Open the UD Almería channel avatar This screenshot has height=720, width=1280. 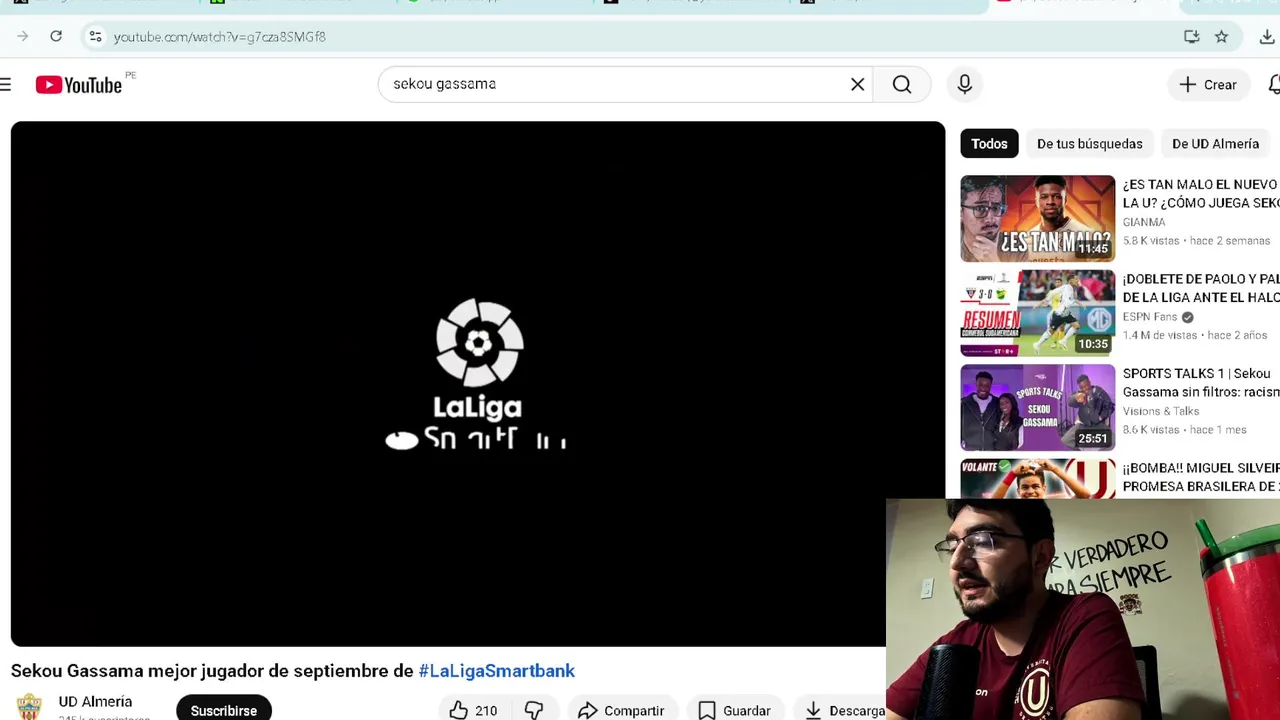tap(29, 707)
